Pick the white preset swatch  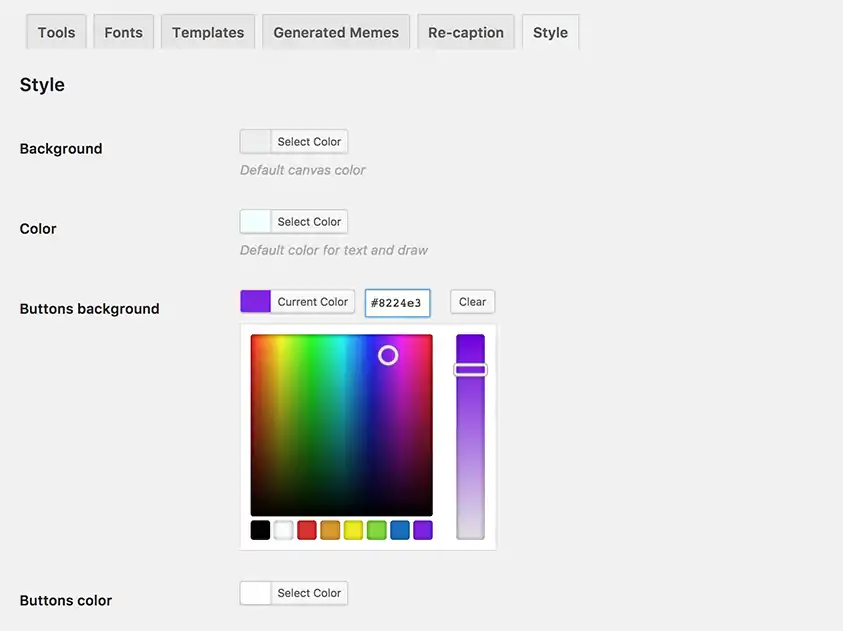pos(283,530)
